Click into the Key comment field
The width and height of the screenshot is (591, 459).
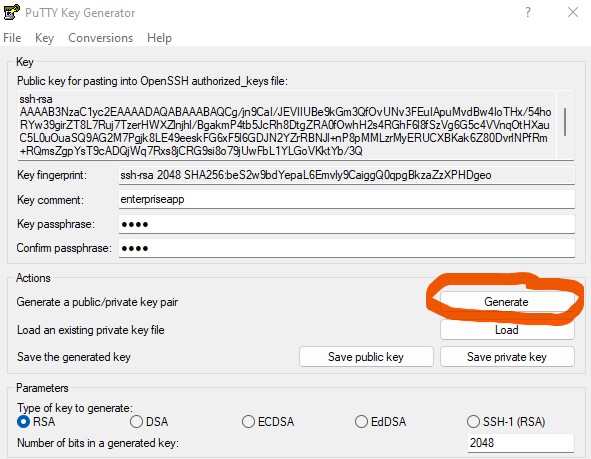[x=347, y=199]
